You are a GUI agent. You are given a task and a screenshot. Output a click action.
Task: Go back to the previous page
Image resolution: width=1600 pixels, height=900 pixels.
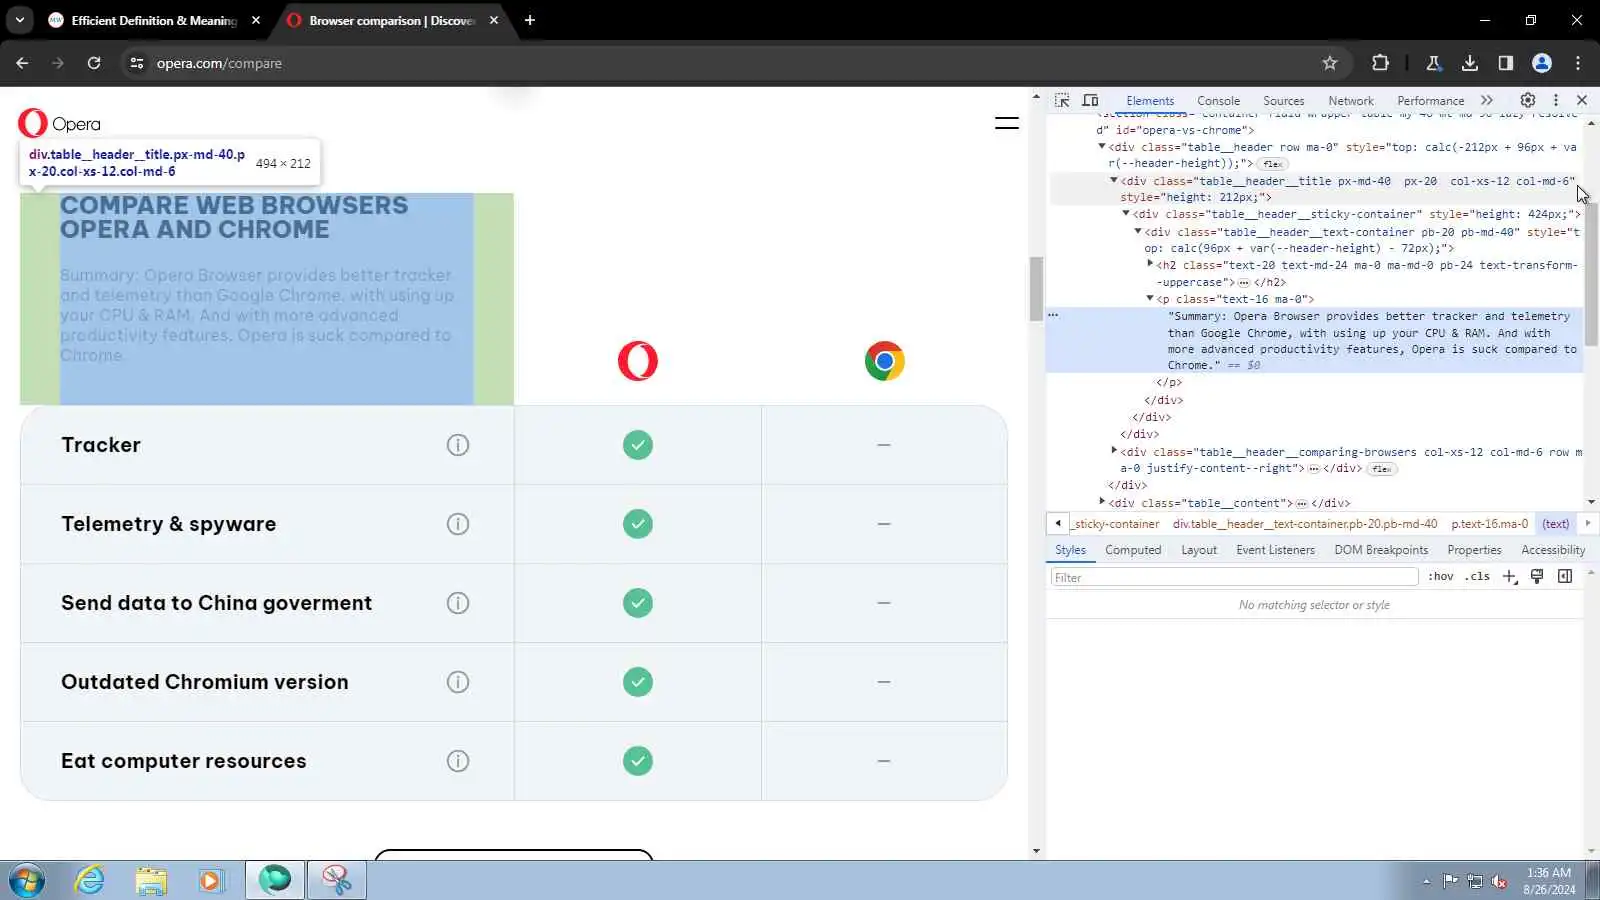[x=22, y=63]
